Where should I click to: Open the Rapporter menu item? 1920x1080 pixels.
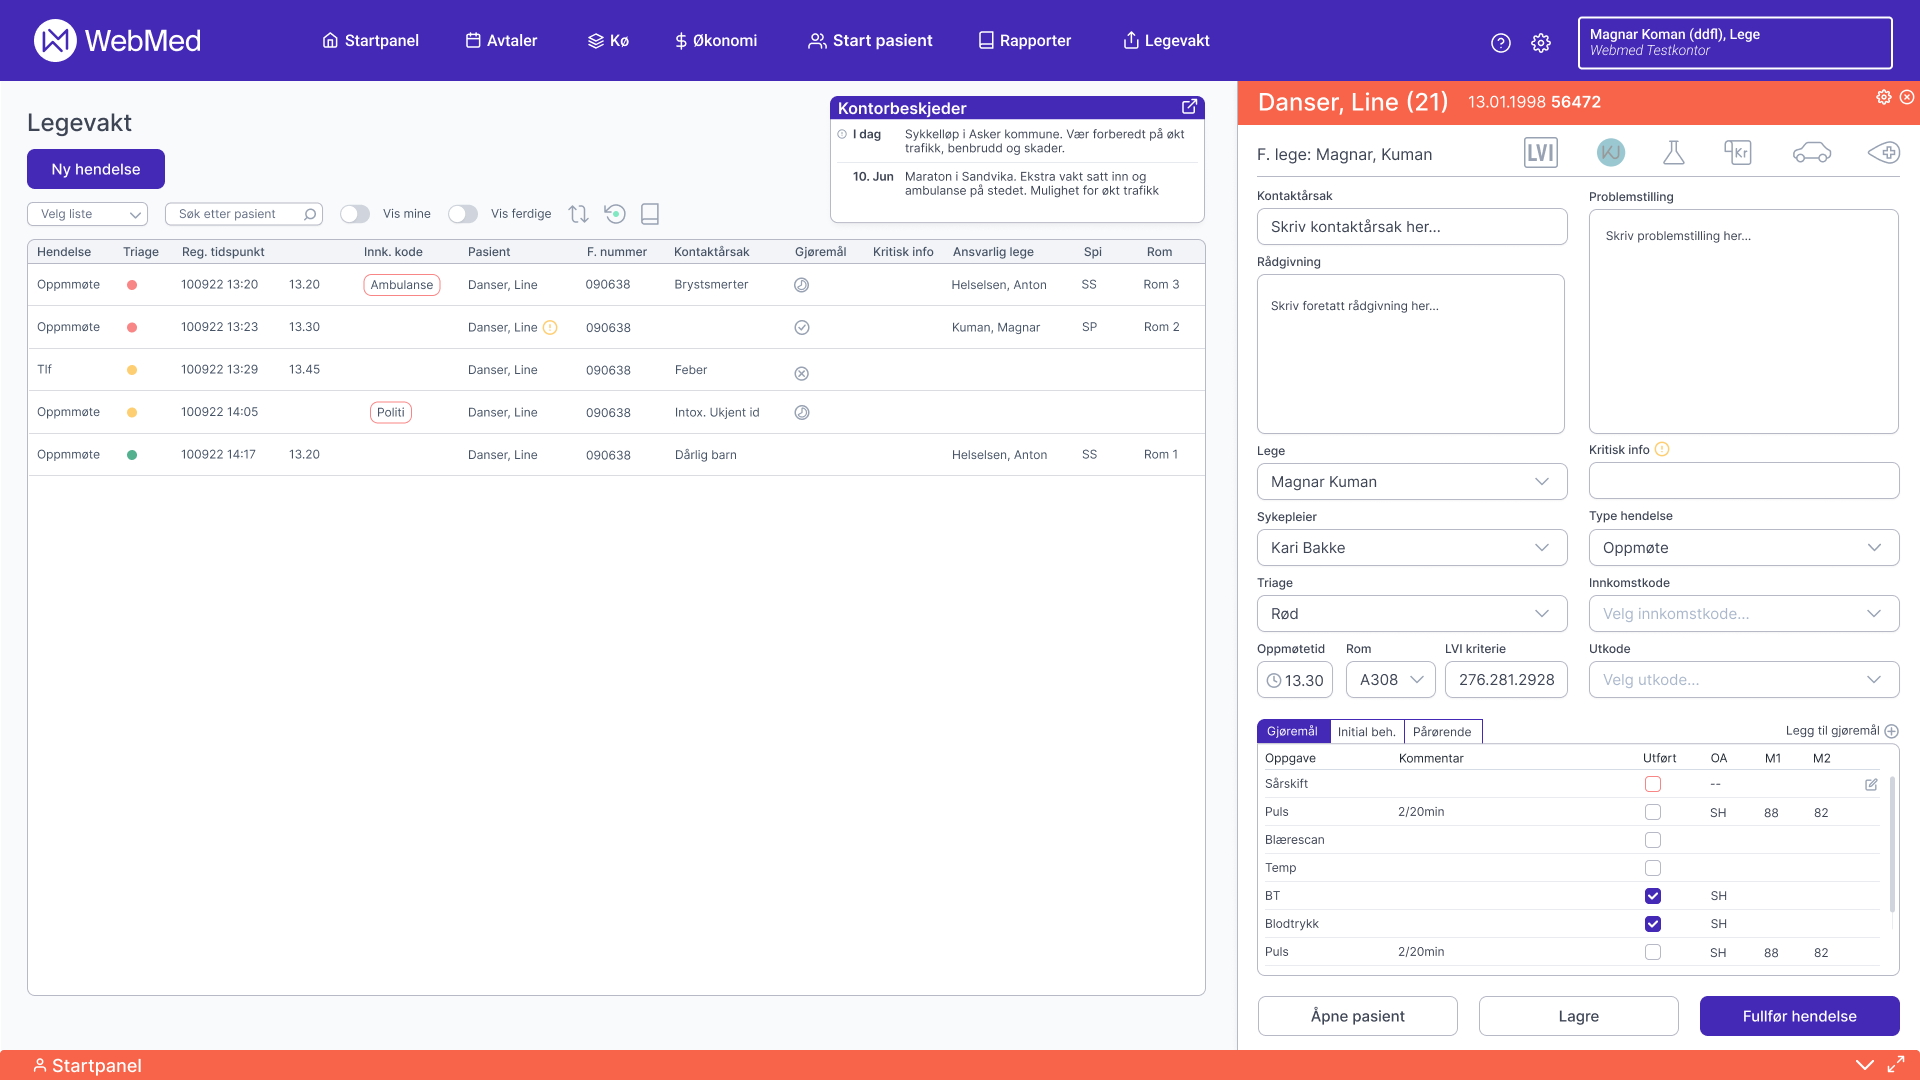pyautogui.click(x=1025, y=41)
